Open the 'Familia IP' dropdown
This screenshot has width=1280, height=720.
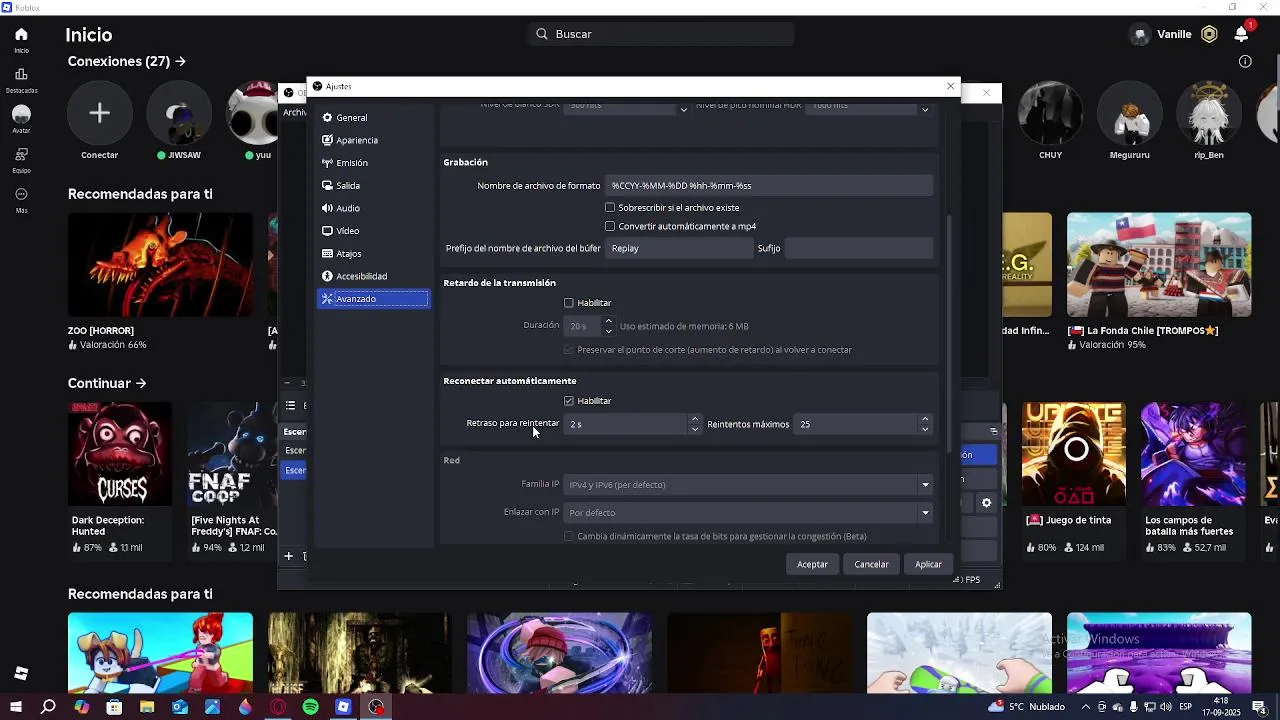point(748,485)
